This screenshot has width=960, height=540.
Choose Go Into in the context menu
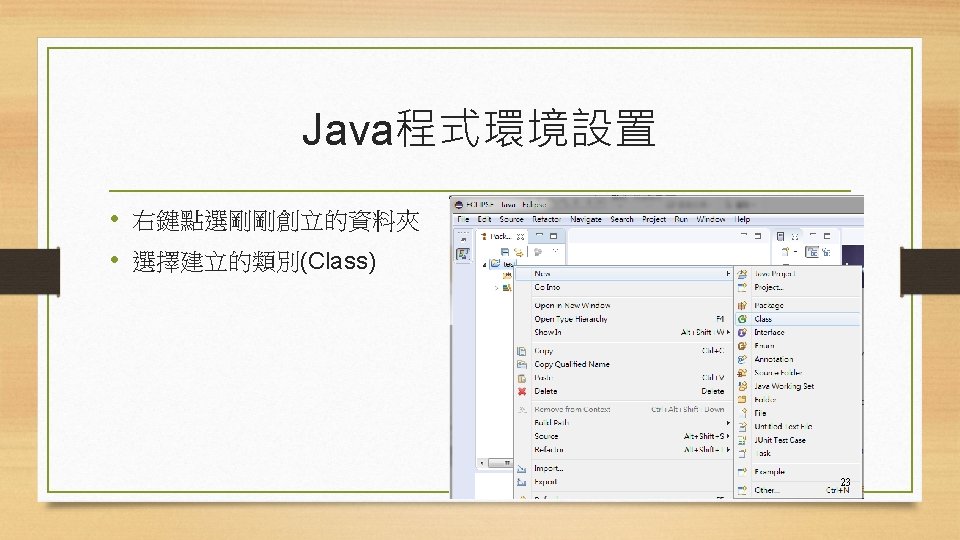pos(623,287)
